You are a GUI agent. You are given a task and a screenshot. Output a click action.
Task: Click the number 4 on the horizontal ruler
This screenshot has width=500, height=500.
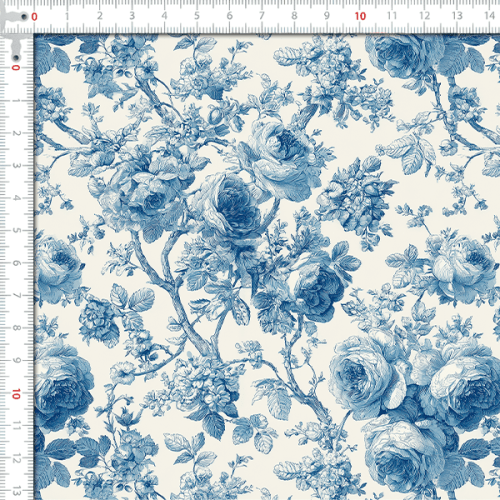pos(164,16)
